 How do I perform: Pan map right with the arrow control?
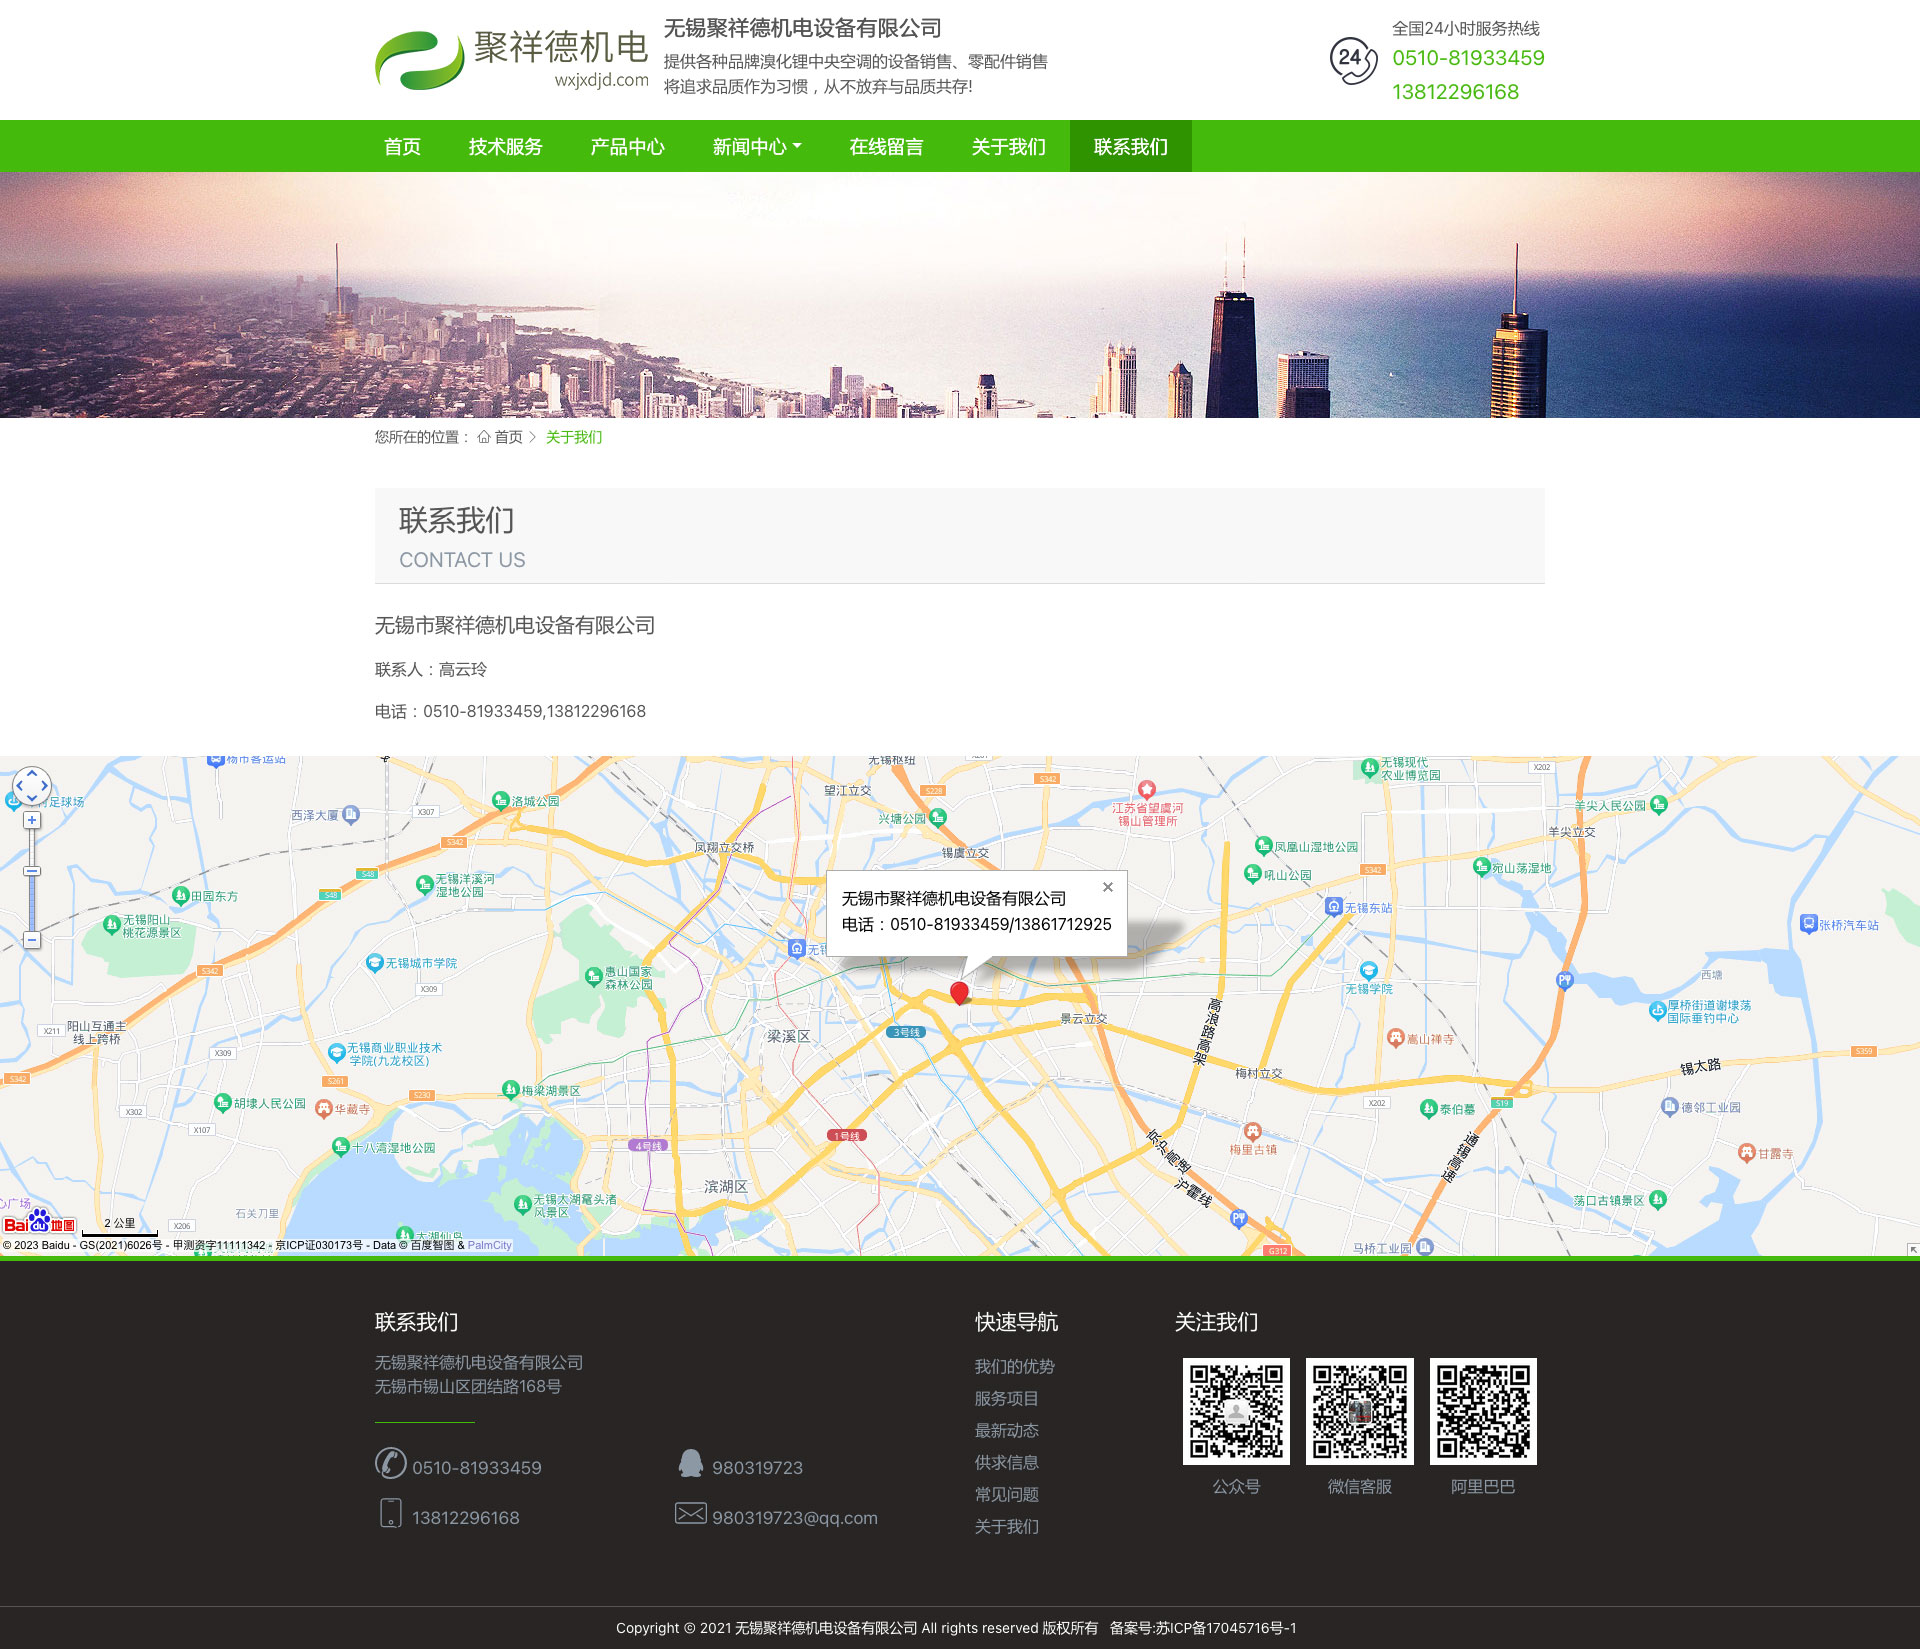[44, 786]
